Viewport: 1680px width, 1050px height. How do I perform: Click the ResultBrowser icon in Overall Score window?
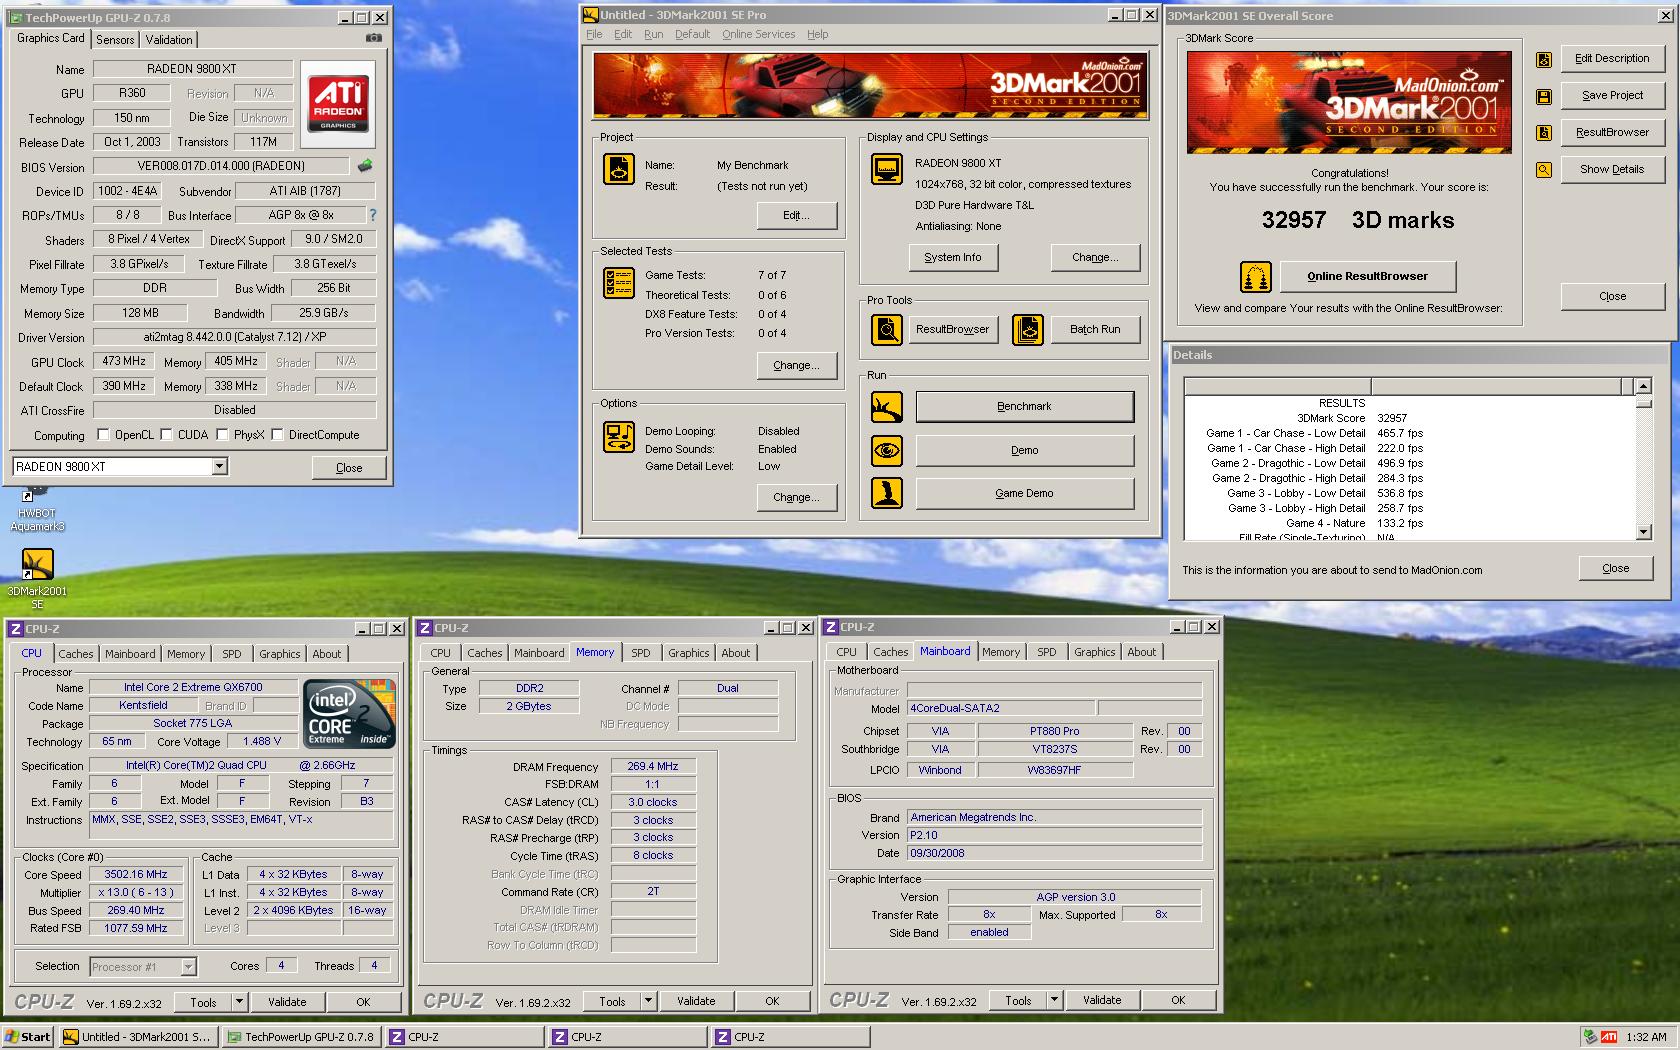(1544, 133)
